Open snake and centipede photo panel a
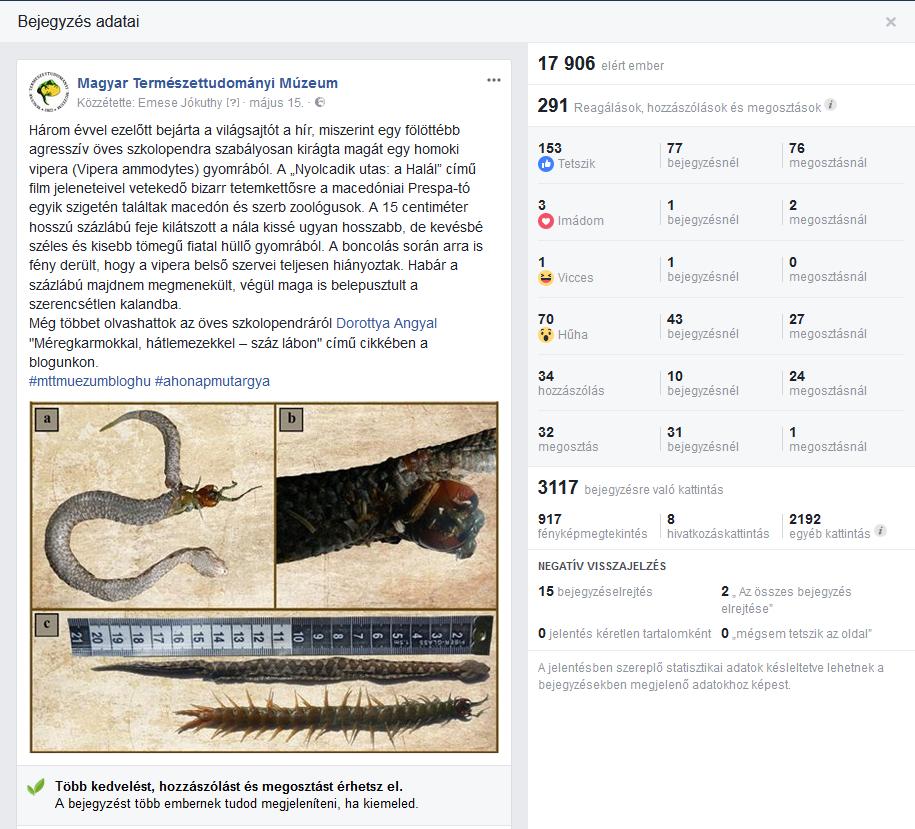This screenshot has height=829, width=915. pos(152,506)
